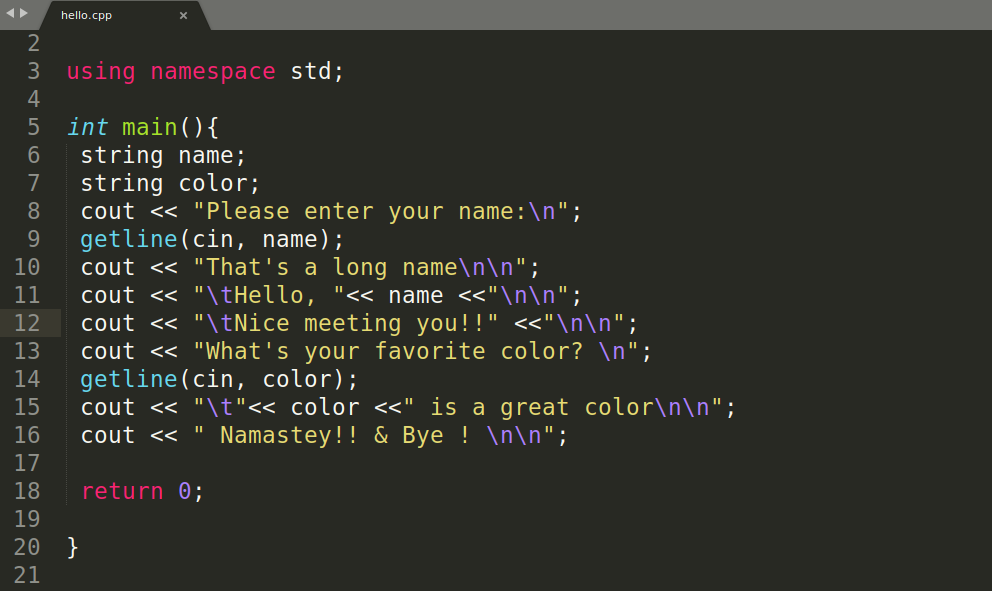This screenshot has width=992, height=591.
Task: Place cursor on 'is a great color' string
Action: click(540, 407)
